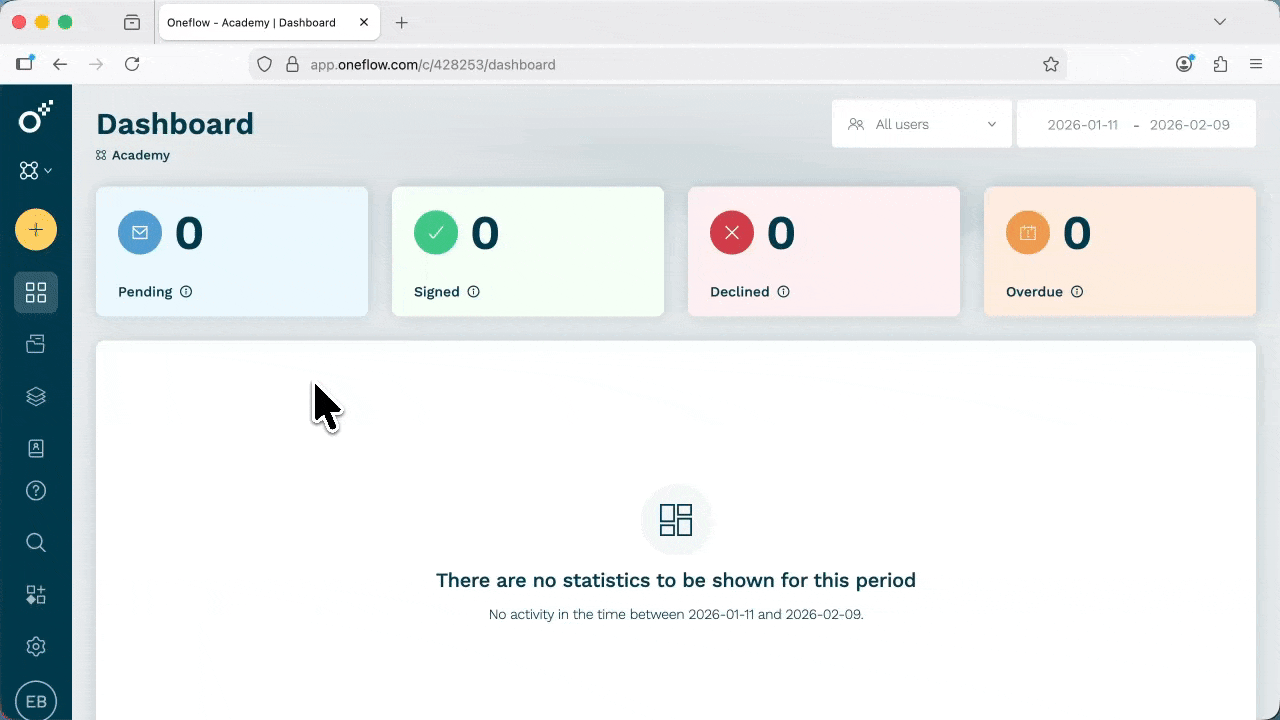Bookmark this page with star icon

point(1051,64)
